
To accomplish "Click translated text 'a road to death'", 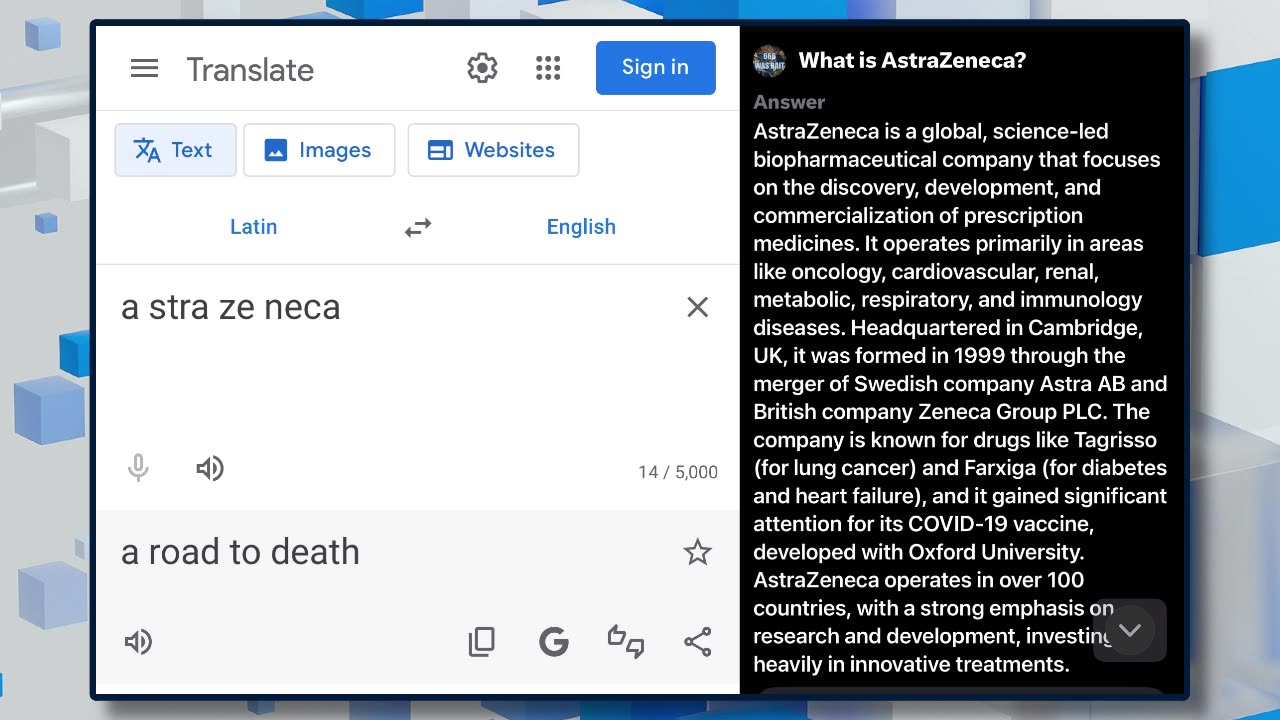I will pos(240,552).
